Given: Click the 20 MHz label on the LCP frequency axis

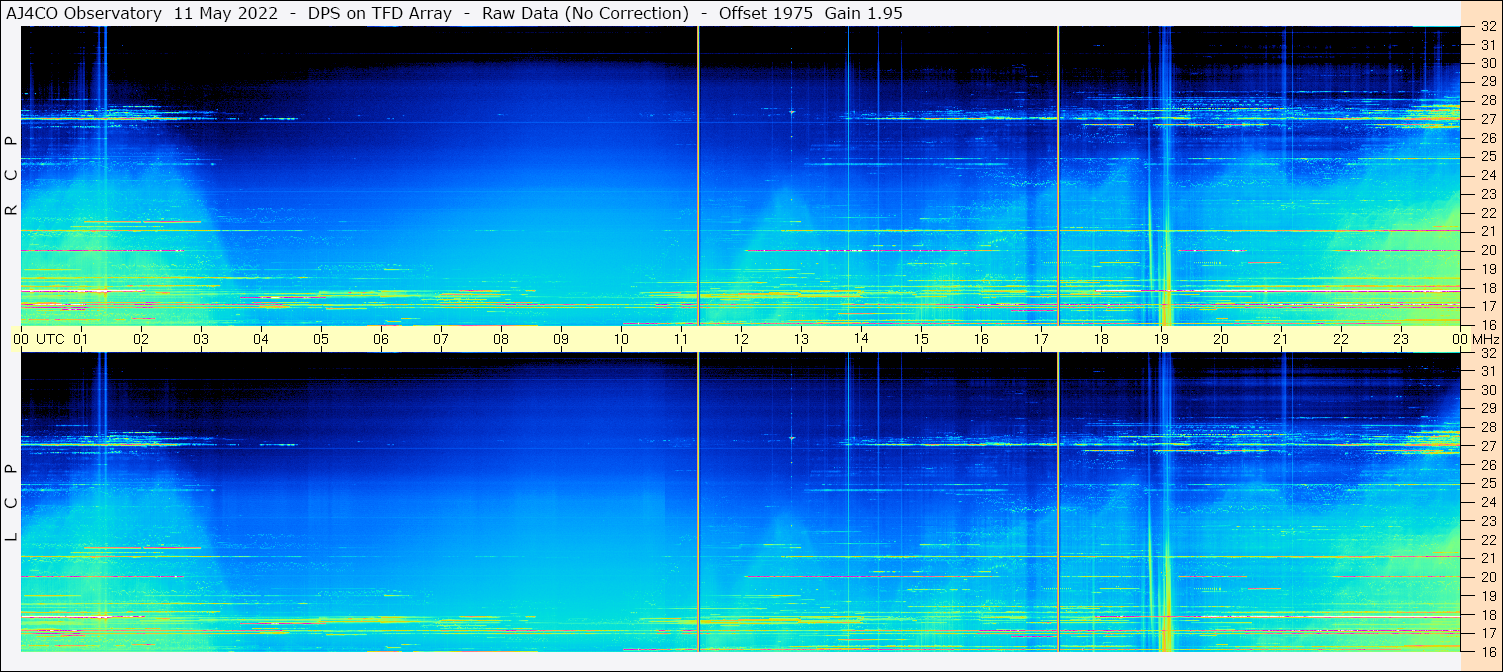Looking at the screenshot, I should pos(1487,576).
